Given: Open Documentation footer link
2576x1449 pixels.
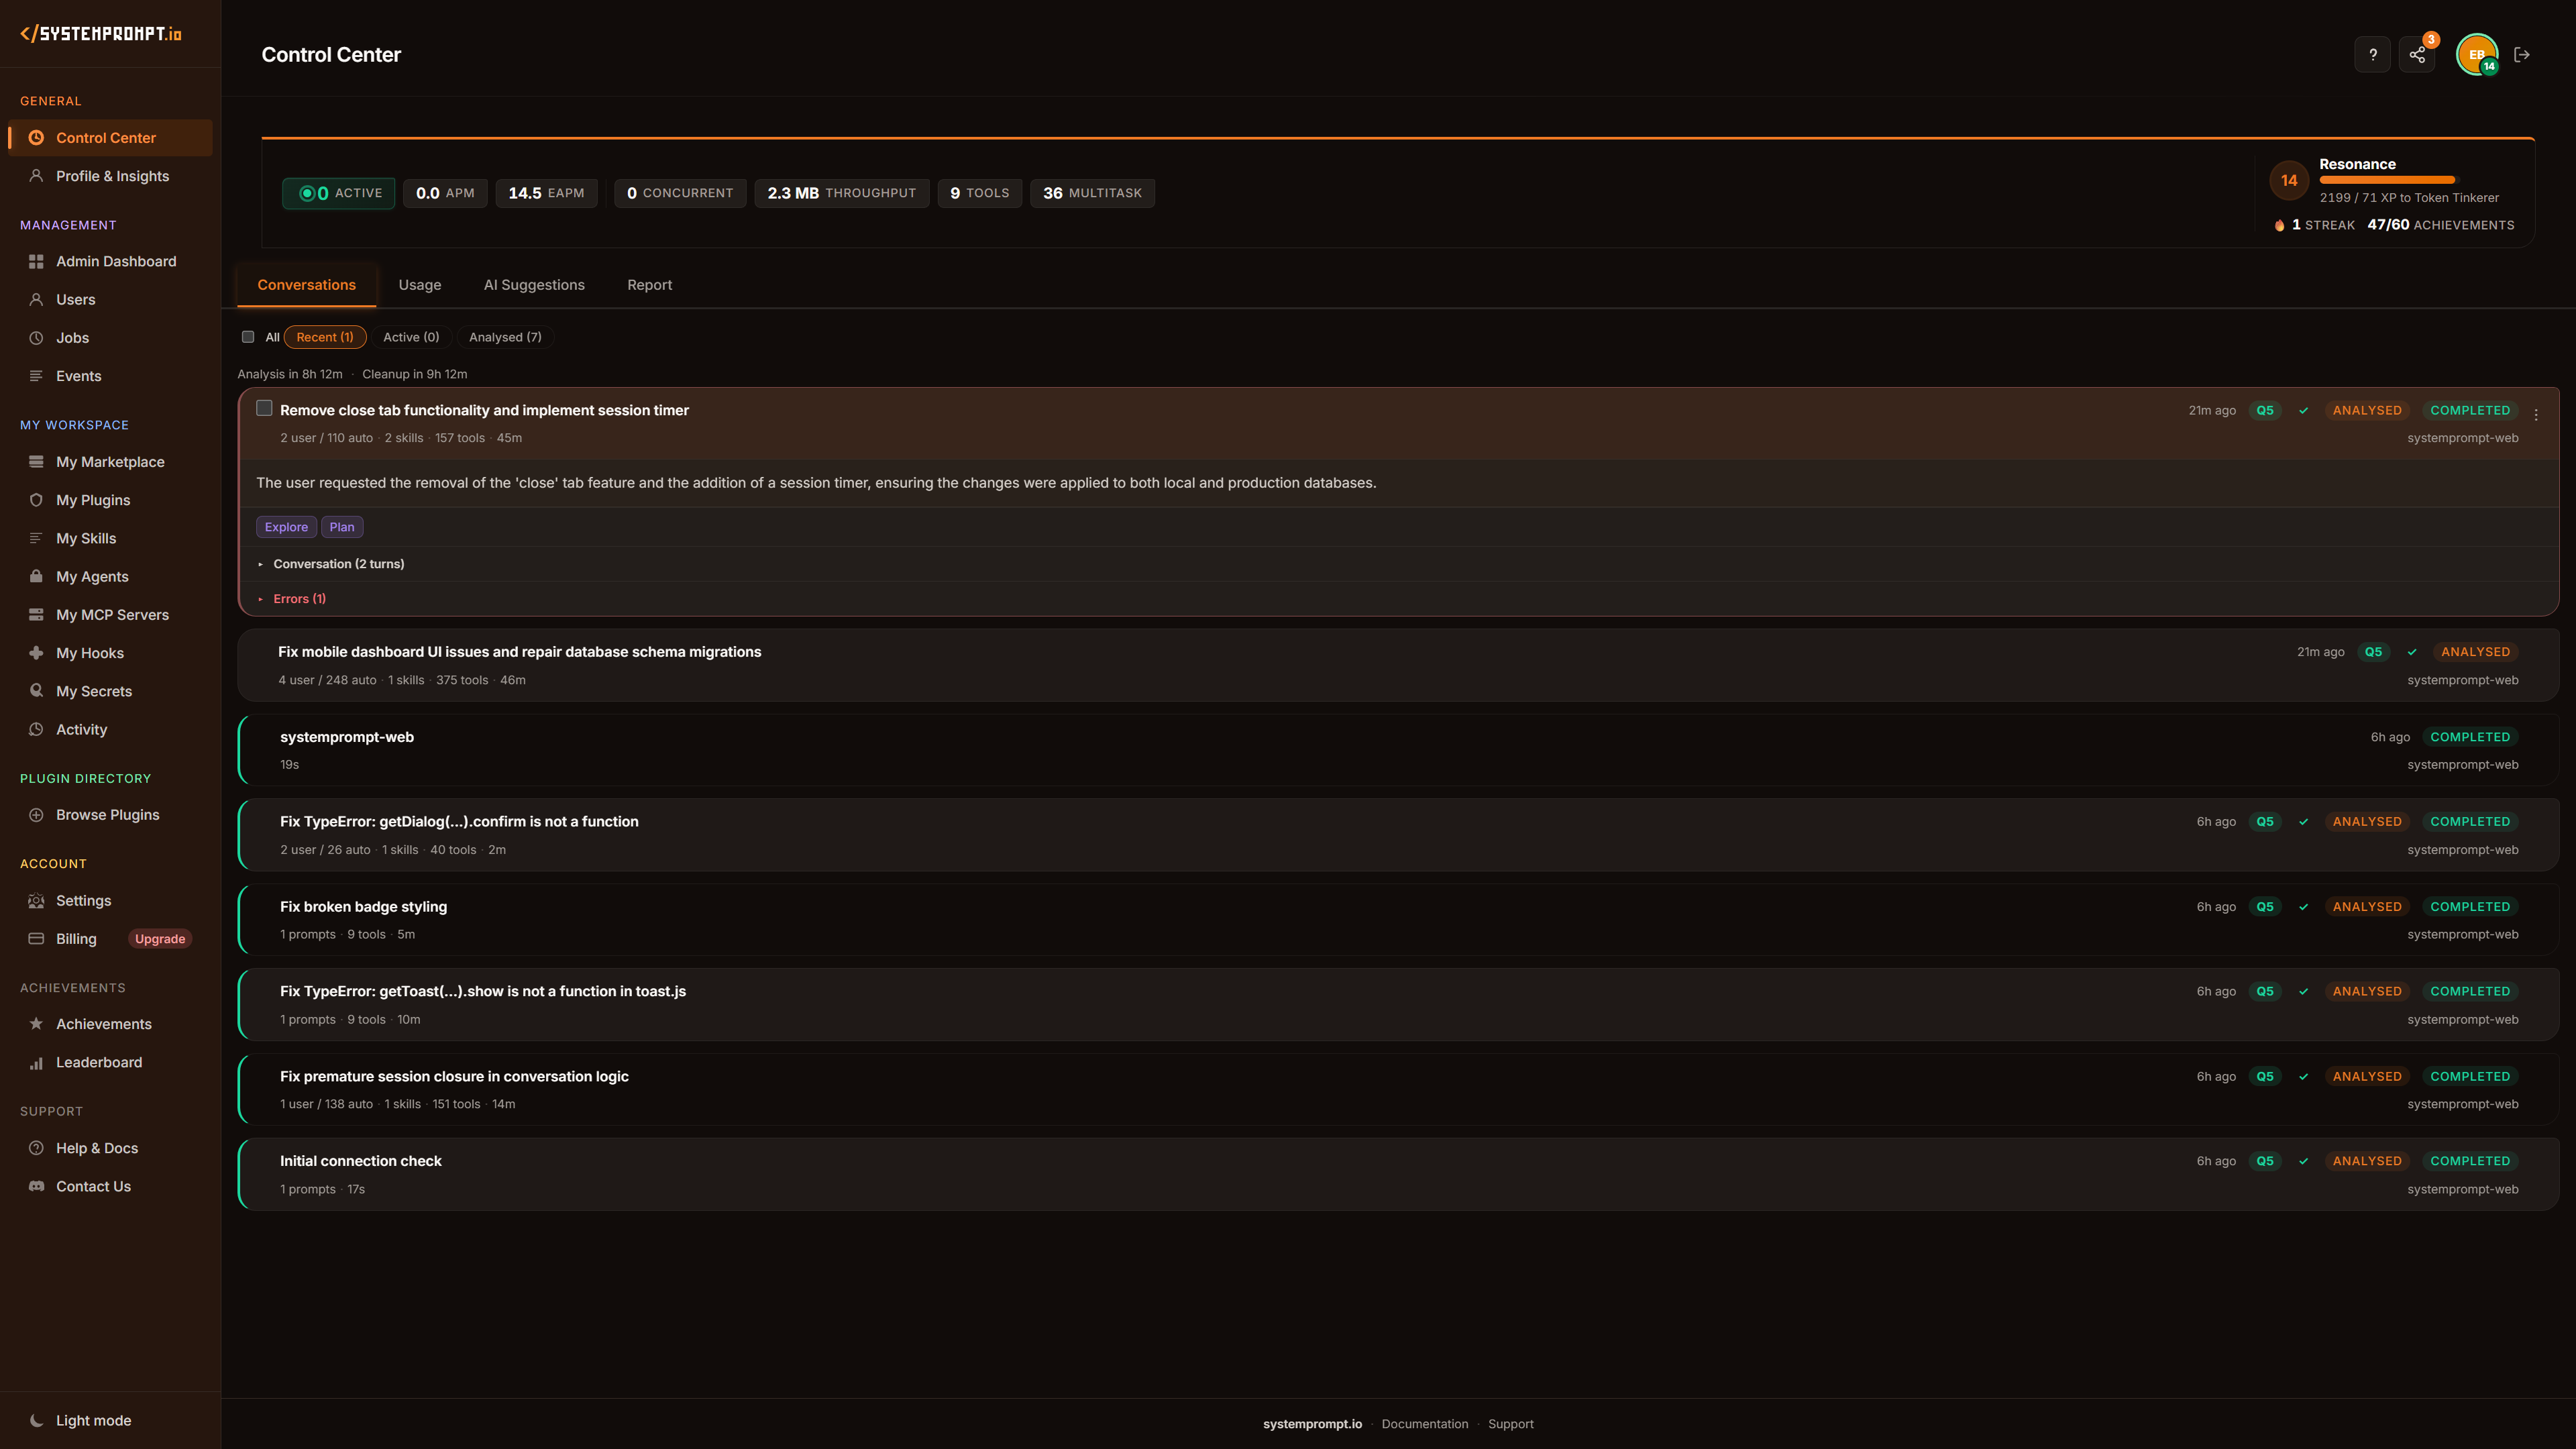Looking at the screenshot, I should pyautogui.click(x=1424, y=1424).
